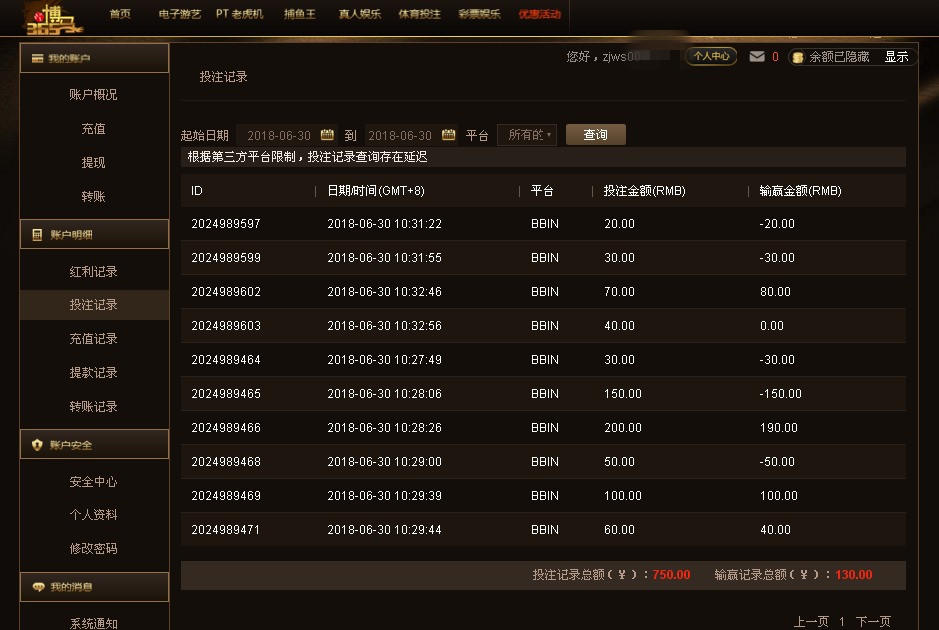This screenshot has height=630, width=939.
Task: Show the hidden balance with 显示
Action: pos(896,57)
